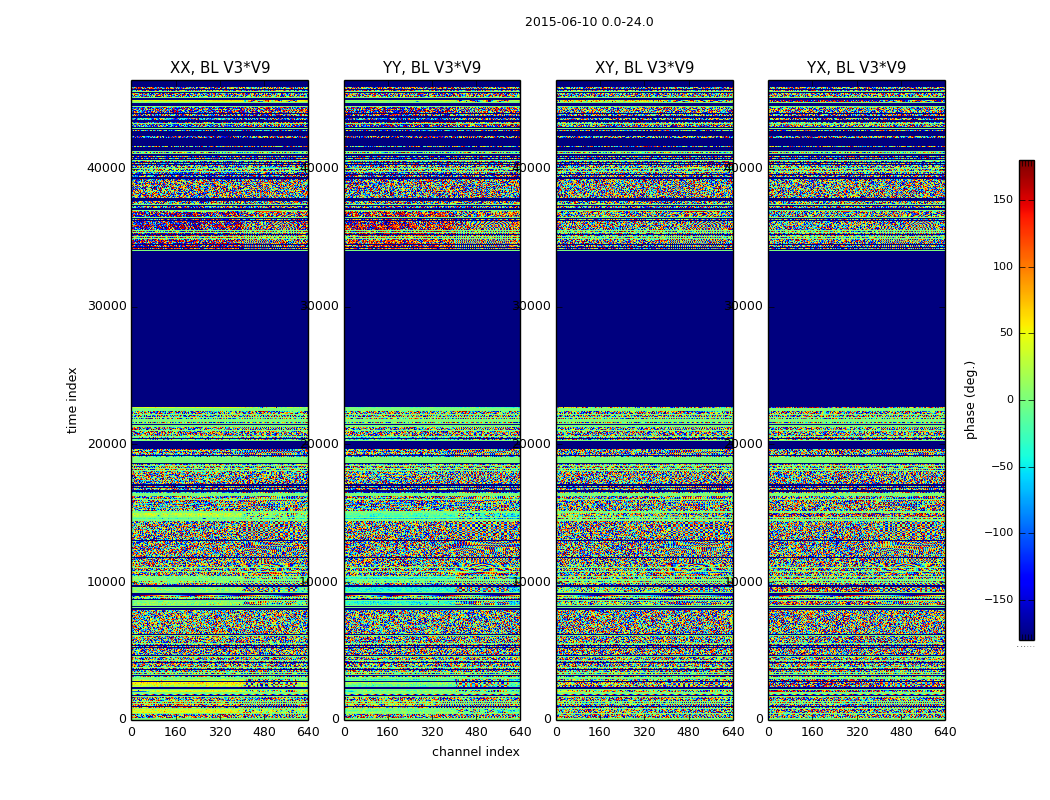Click the 640 x-tick under the YX plot
This screenshot has height=800, width=1050.
945,732
